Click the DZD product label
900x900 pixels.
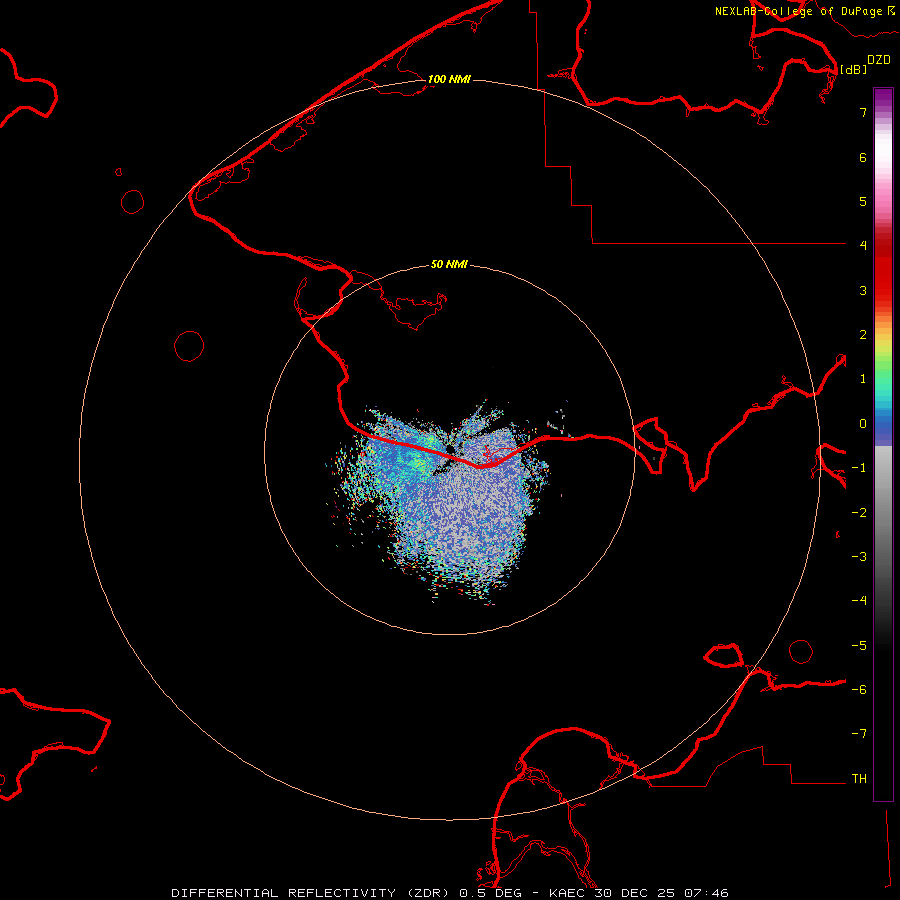click(x=879, y=60)
